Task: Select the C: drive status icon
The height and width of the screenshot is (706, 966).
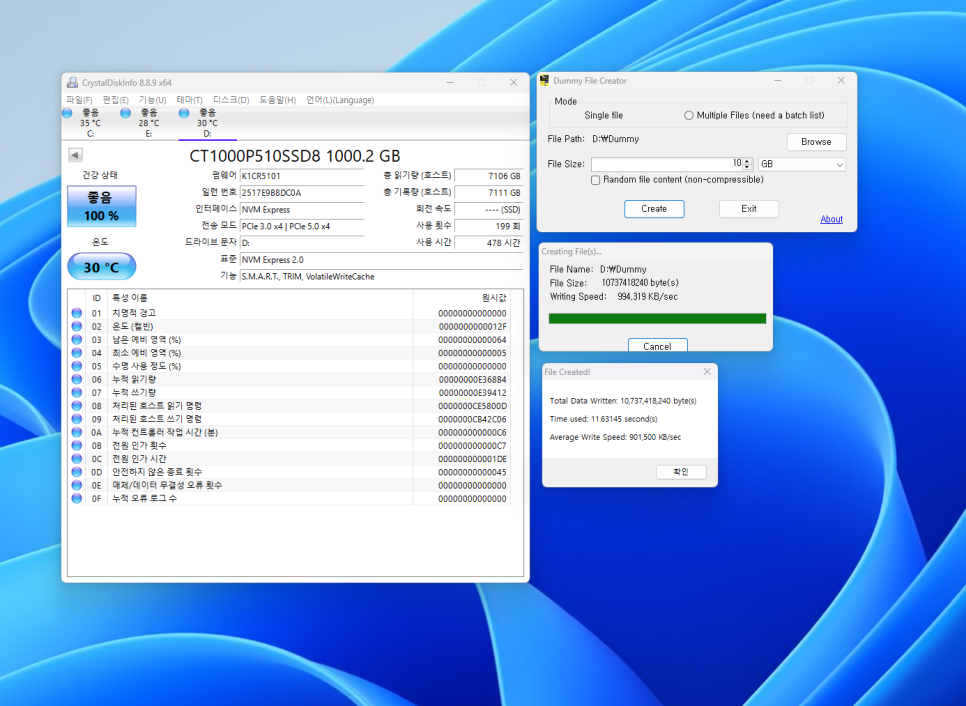Action: (x=67, y=113)
